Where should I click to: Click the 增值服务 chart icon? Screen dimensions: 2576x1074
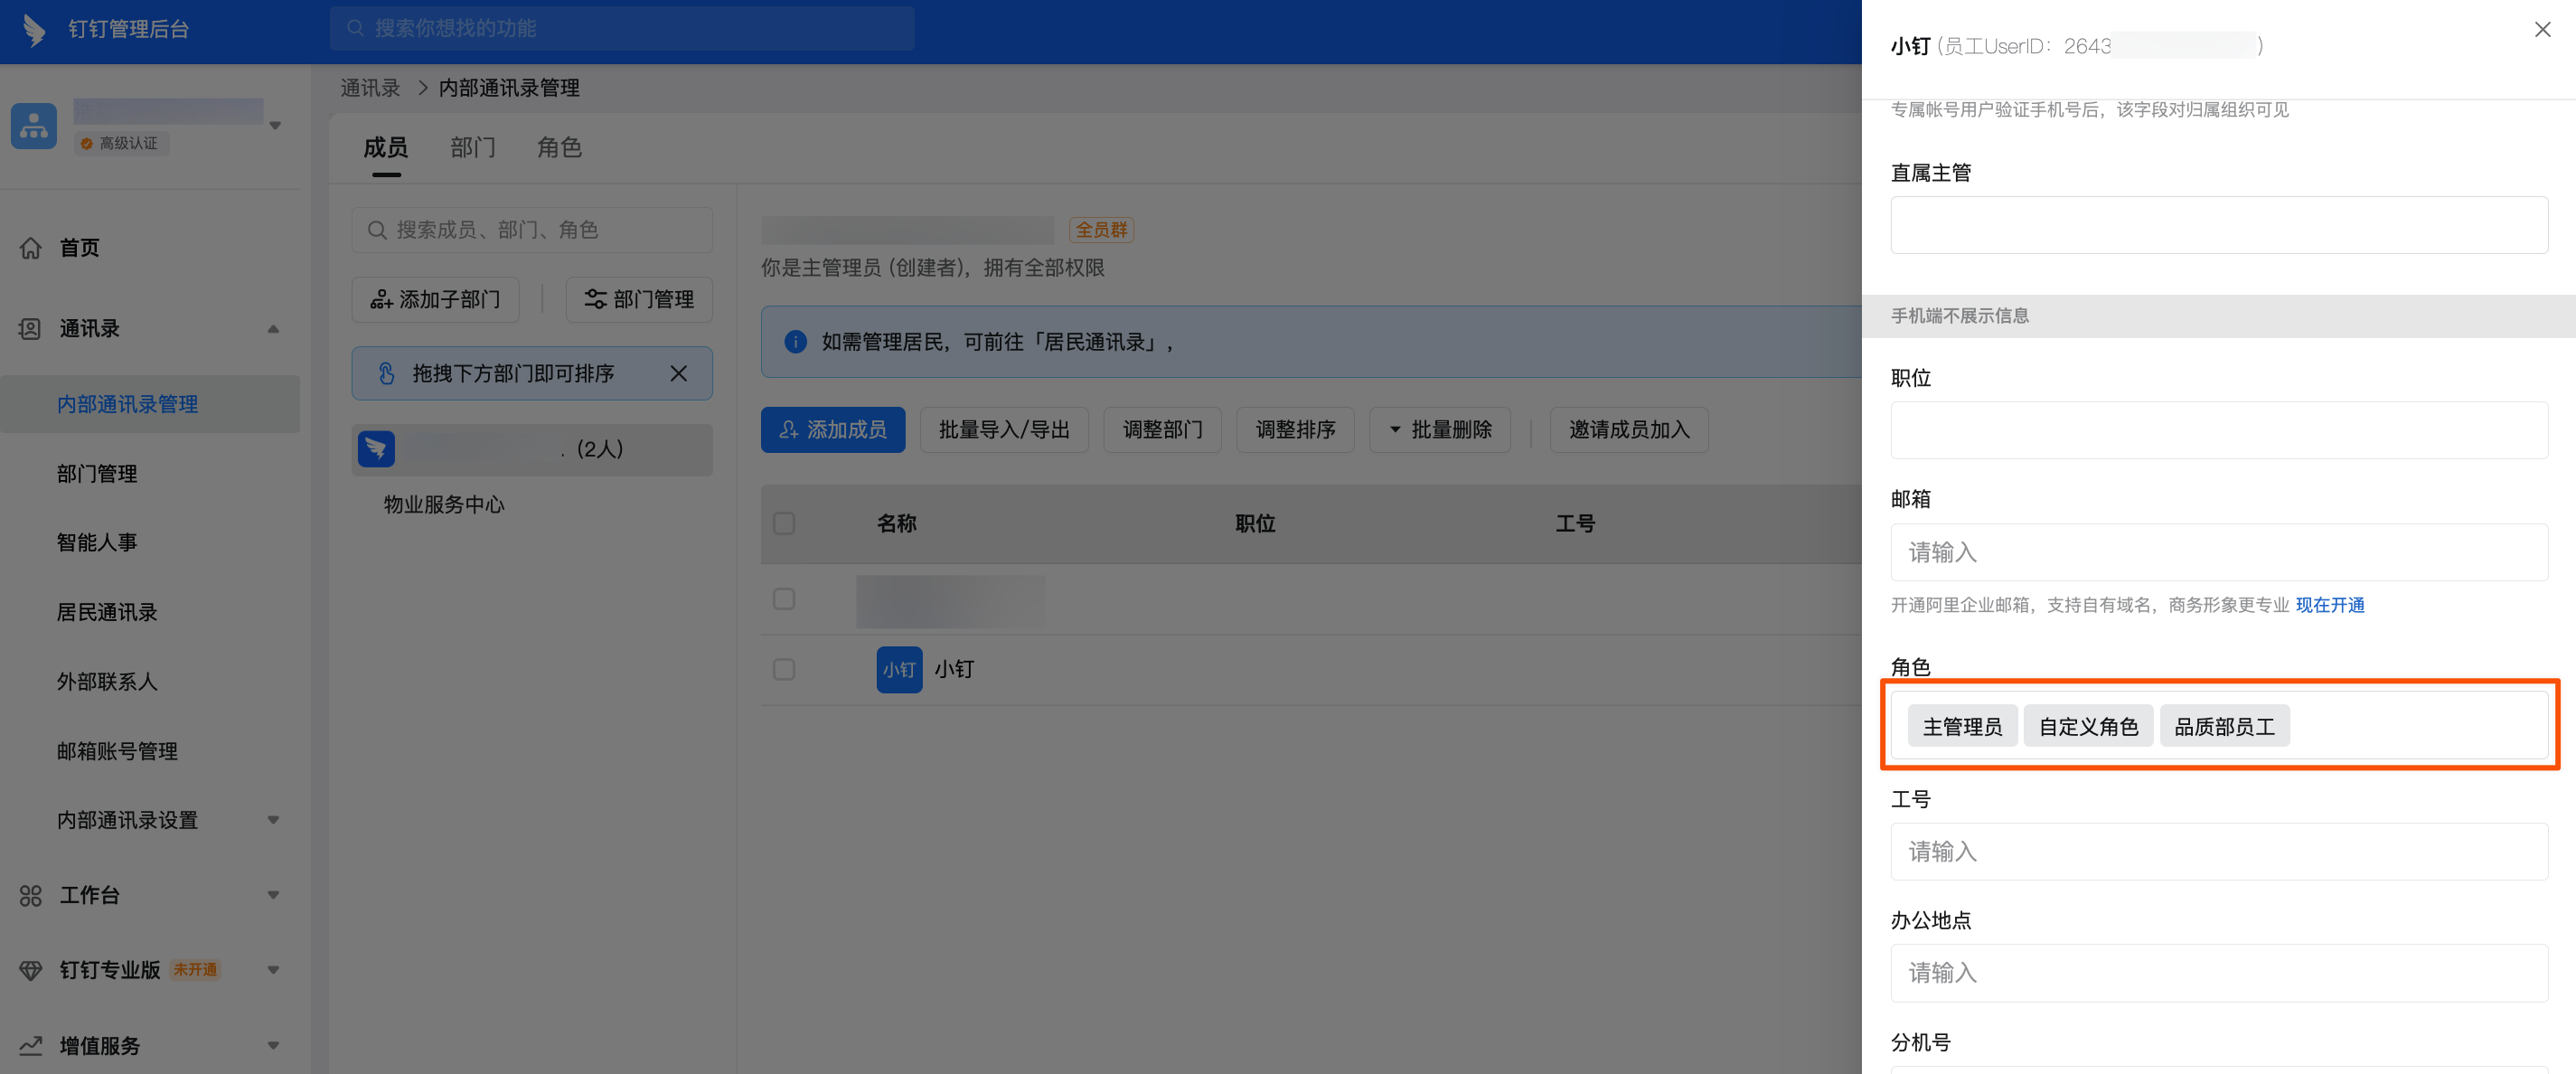31,1046
